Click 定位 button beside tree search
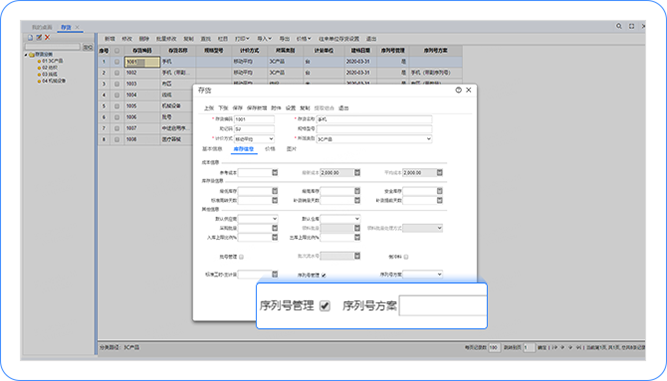 [x=88, y=47]
